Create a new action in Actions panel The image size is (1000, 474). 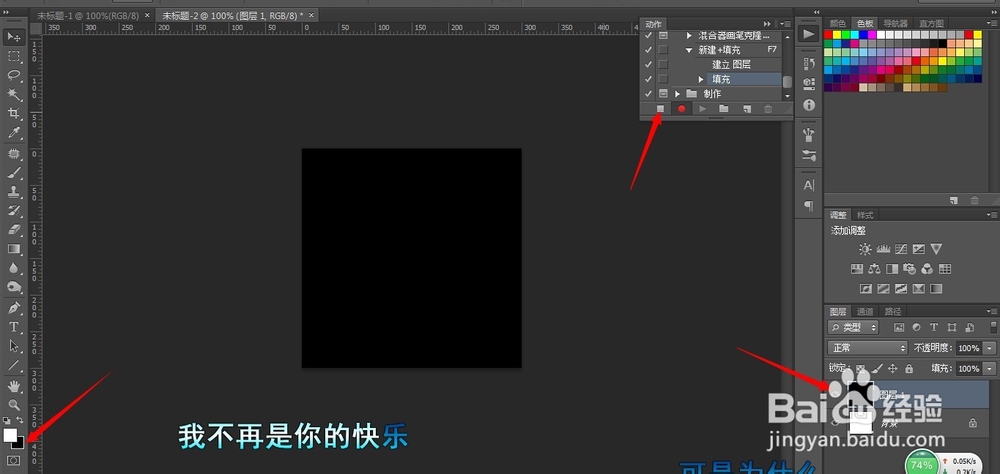(x=746, y=109)
